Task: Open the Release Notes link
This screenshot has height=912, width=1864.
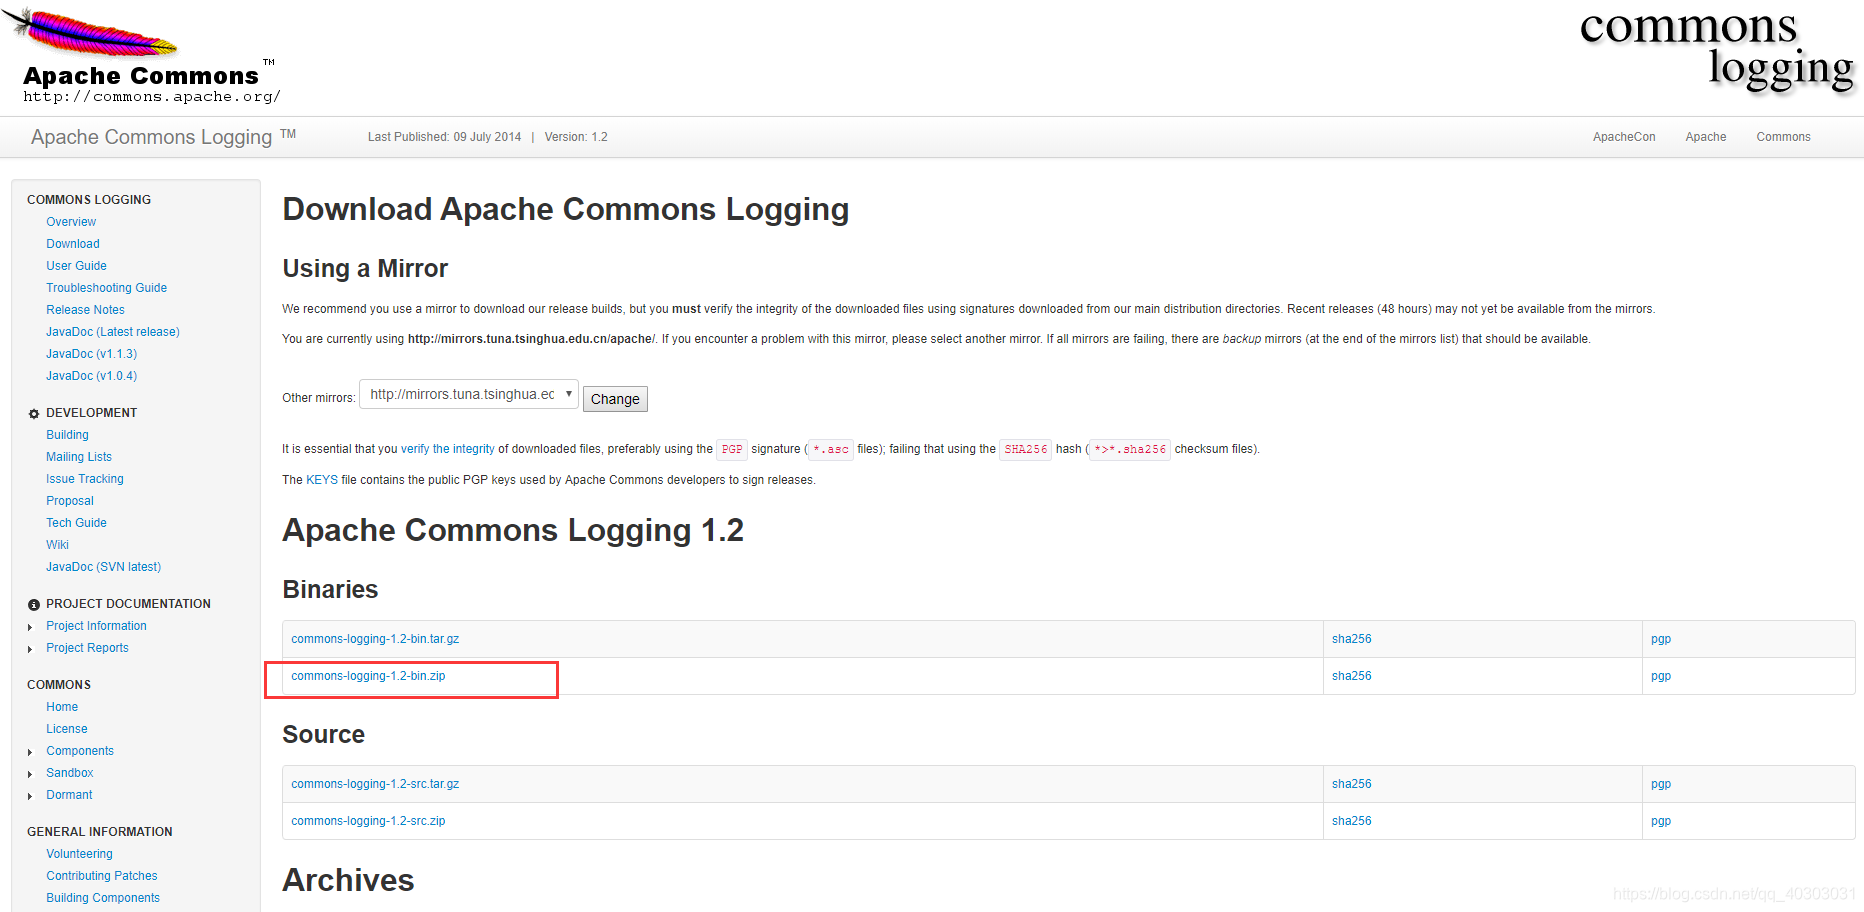Action: 85,310
